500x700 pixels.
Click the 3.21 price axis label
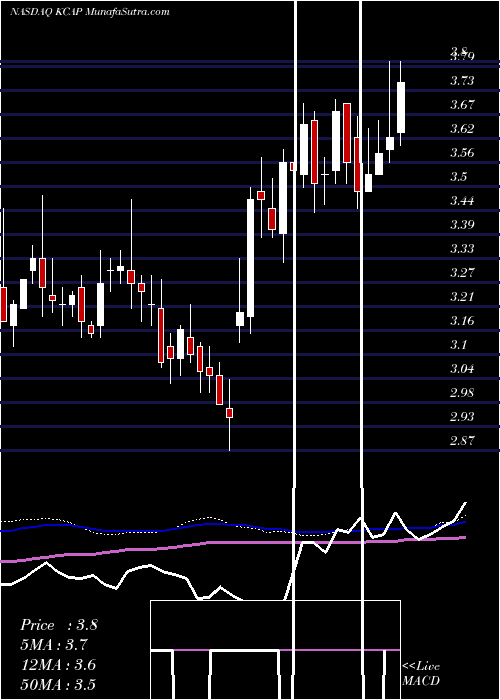pyautogui.click(x=462, y=297)
